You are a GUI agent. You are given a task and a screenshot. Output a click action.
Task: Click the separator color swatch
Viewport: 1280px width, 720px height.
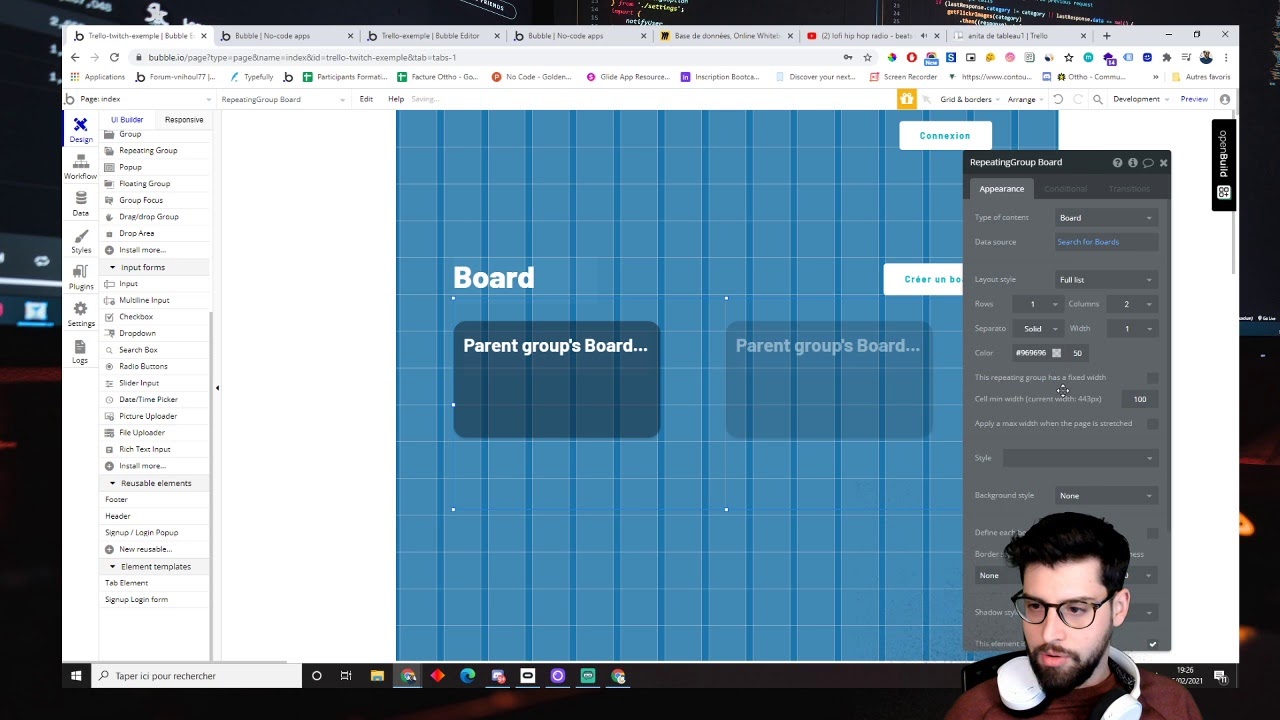click(x=1056, y=353)
